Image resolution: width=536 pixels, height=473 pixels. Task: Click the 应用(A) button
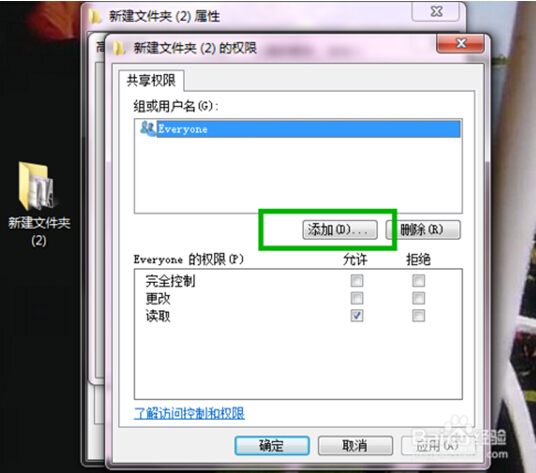[x=438, y=446]
